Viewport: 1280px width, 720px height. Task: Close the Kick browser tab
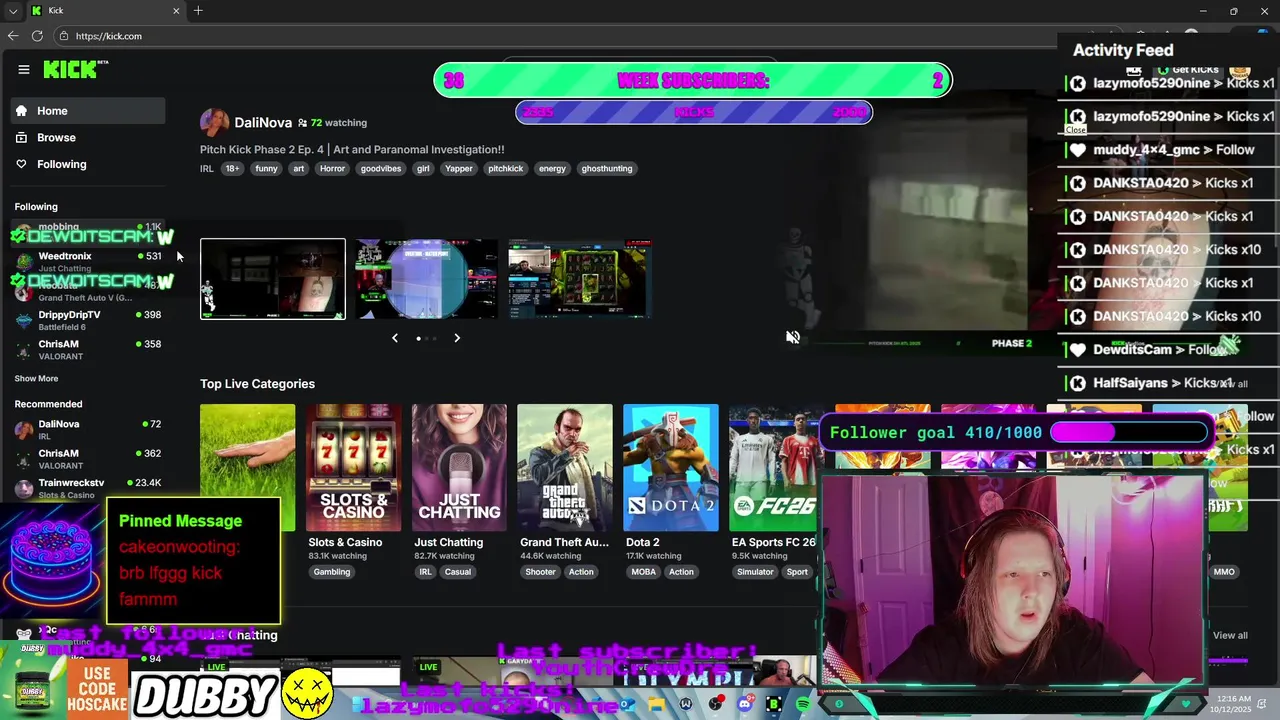177,11
